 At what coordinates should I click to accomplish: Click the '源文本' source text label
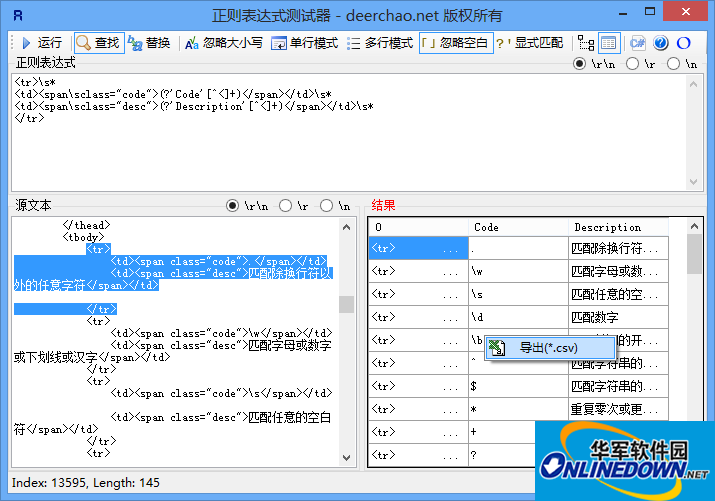33,205
